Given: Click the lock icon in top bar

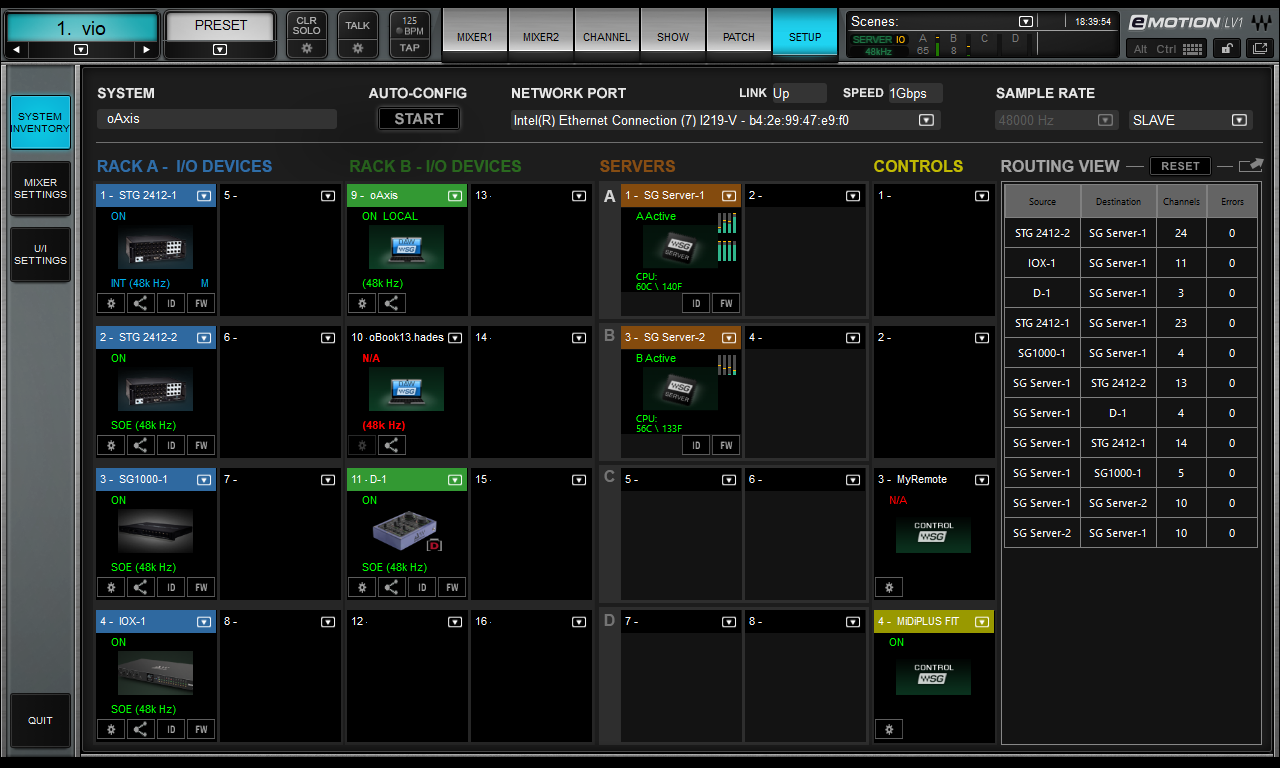Looking at the screenshot, I should point(1225,48).
